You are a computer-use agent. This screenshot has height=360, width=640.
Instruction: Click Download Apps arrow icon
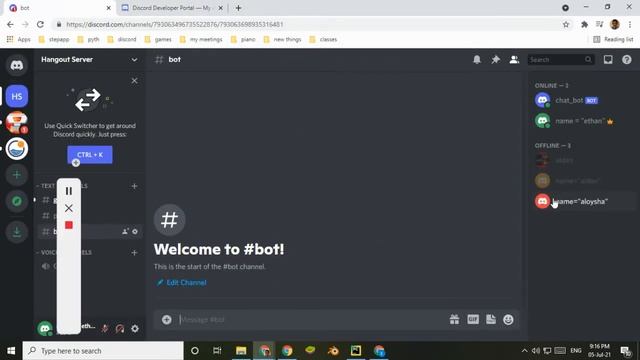(17, 232)
